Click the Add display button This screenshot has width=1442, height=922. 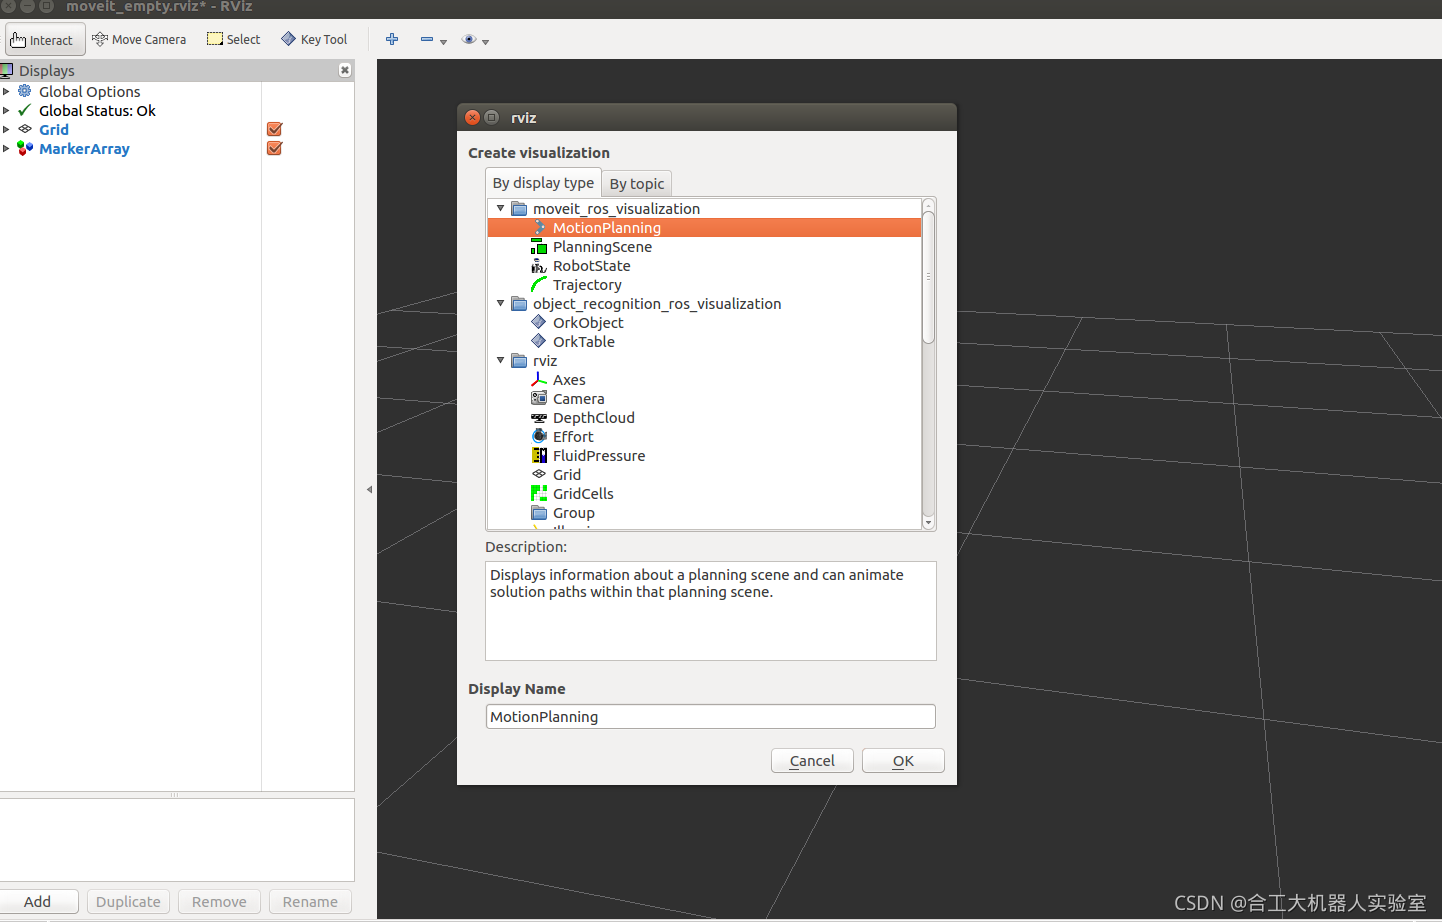pyautogui.click(x=38, y=901)
